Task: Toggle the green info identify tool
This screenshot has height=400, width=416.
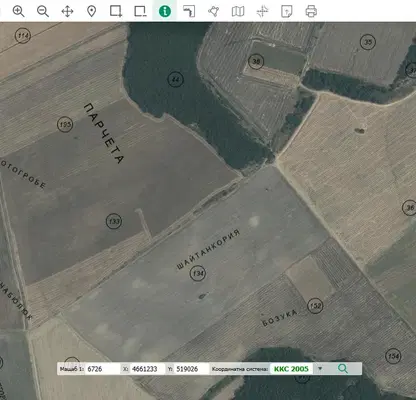Action: click(165, 11)
